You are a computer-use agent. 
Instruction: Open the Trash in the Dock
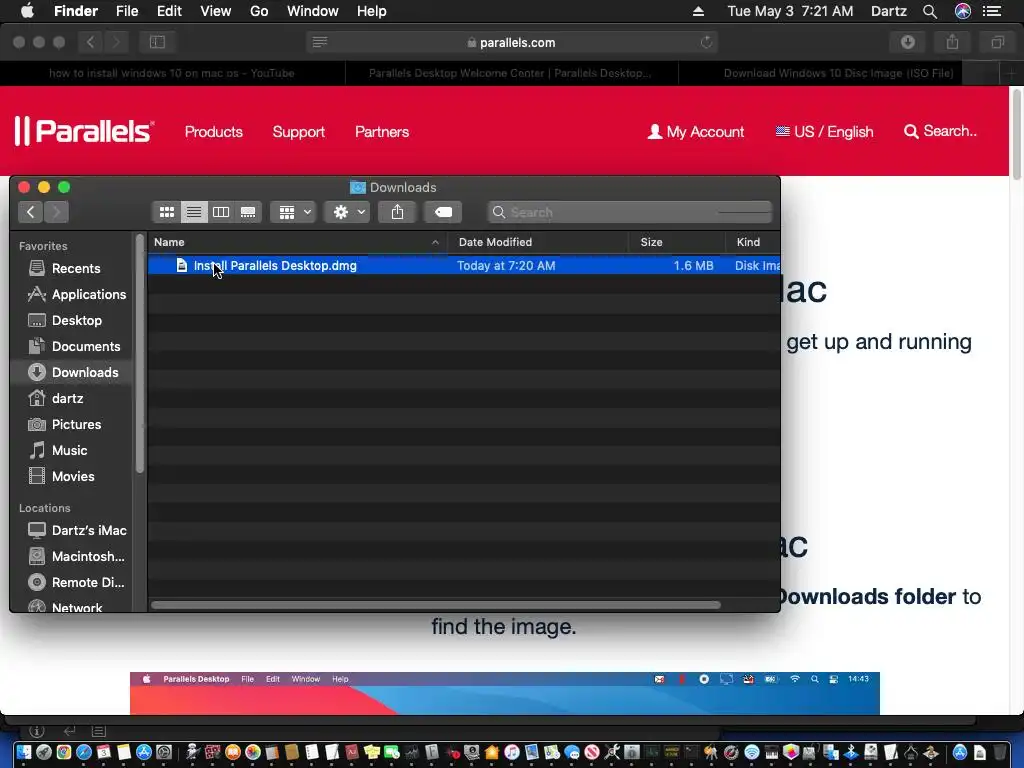pos(1000,752)
